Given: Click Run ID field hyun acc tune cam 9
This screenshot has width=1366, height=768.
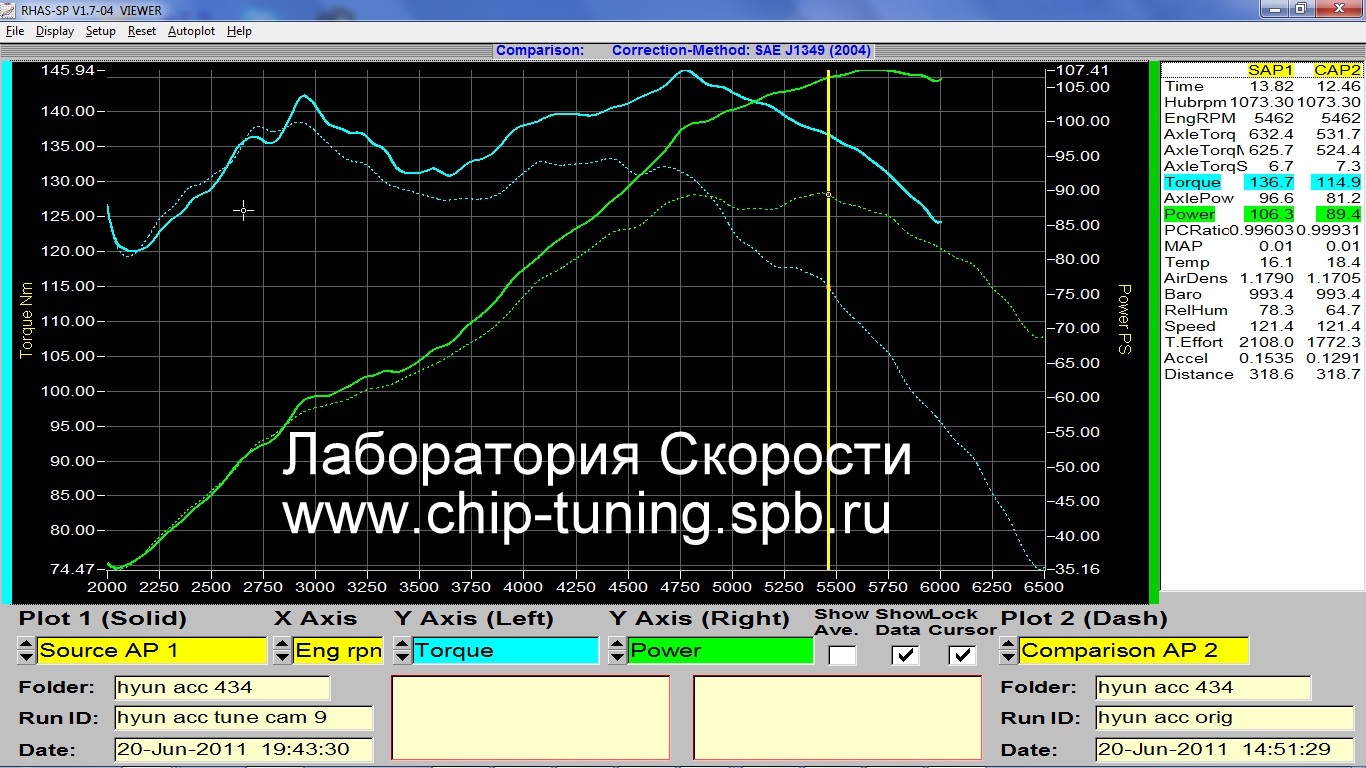Looking at the screenshot, I should [x=243, y=718].
